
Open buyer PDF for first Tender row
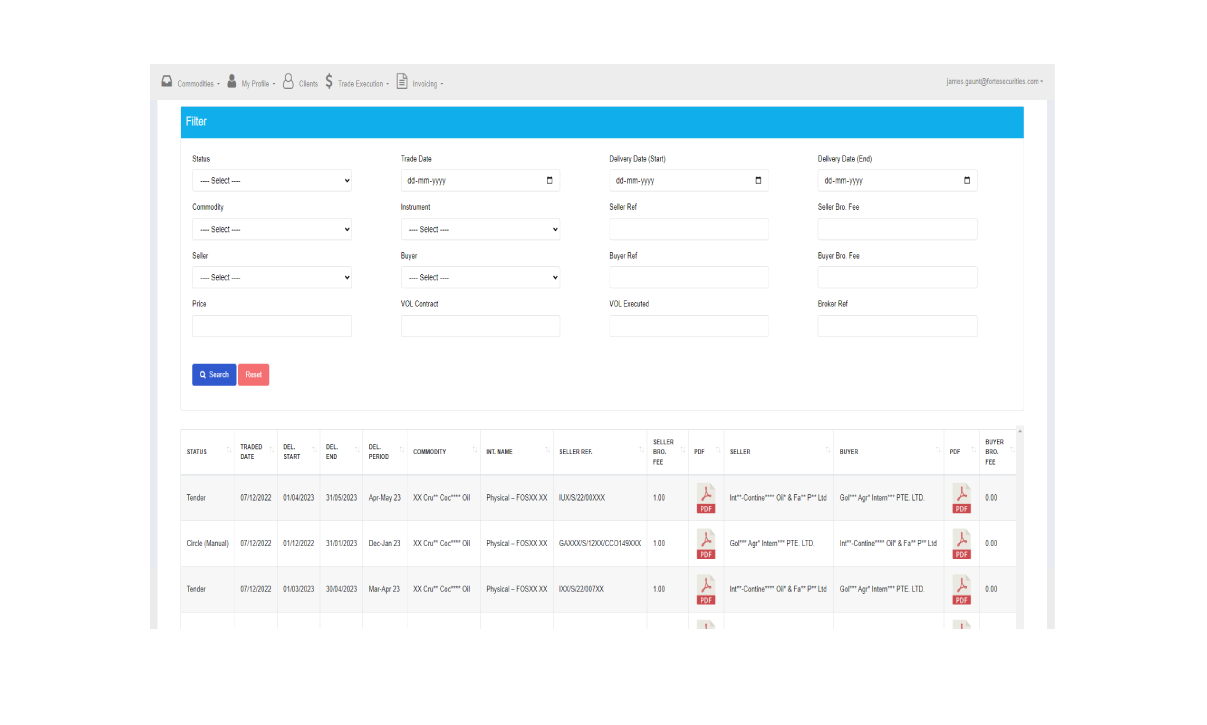tap(961, 497)
